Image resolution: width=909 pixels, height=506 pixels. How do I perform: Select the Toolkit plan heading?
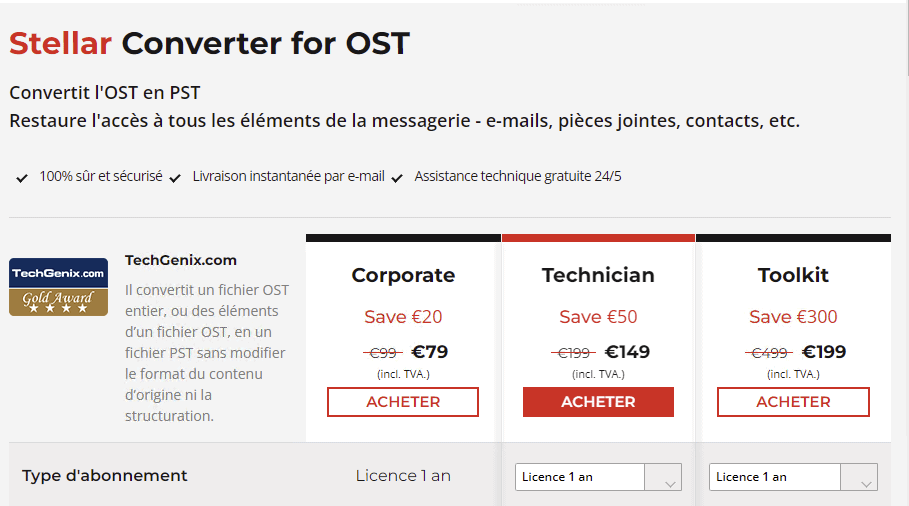point(793,275)
